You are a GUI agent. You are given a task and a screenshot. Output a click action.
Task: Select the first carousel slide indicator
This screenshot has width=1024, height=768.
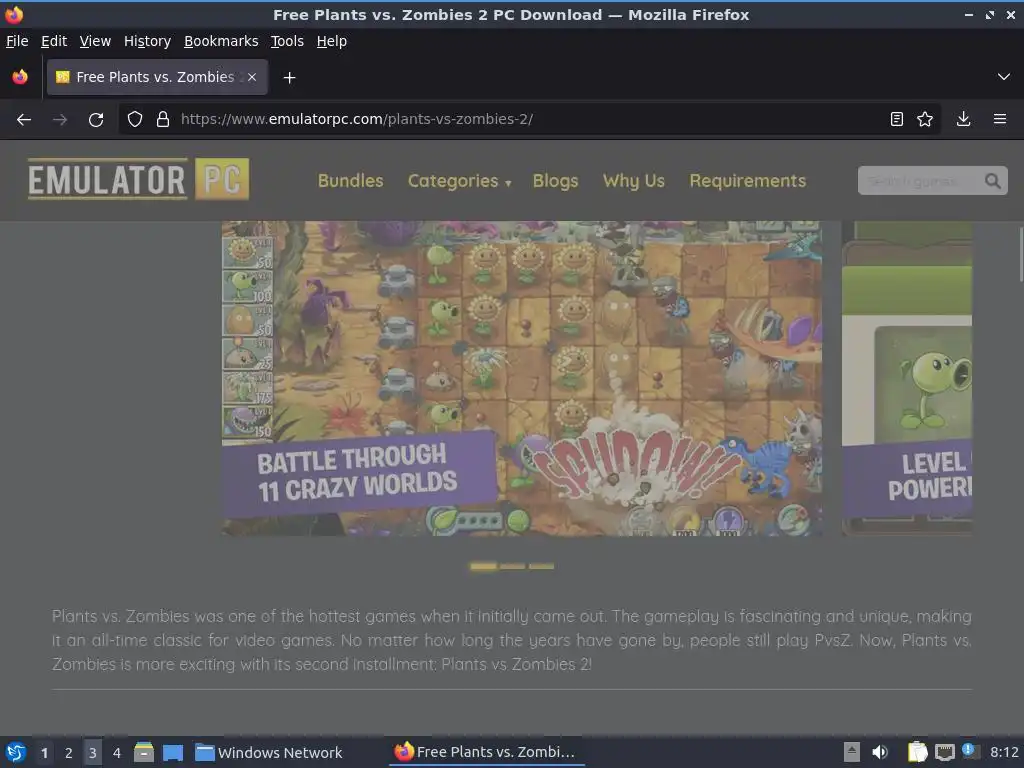[x=483, y=566]
